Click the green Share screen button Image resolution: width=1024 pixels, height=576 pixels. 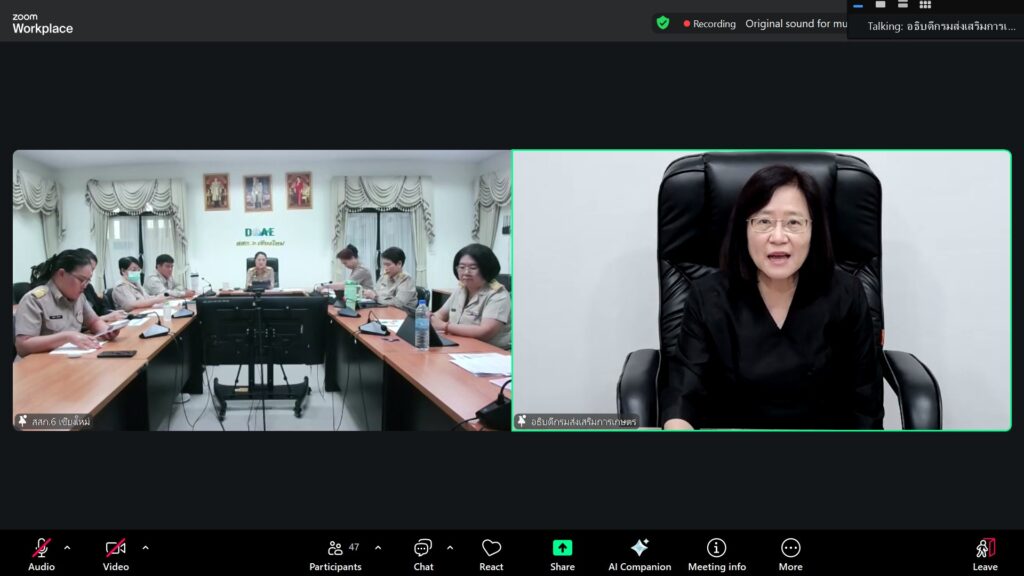click(x=562, y=554)
